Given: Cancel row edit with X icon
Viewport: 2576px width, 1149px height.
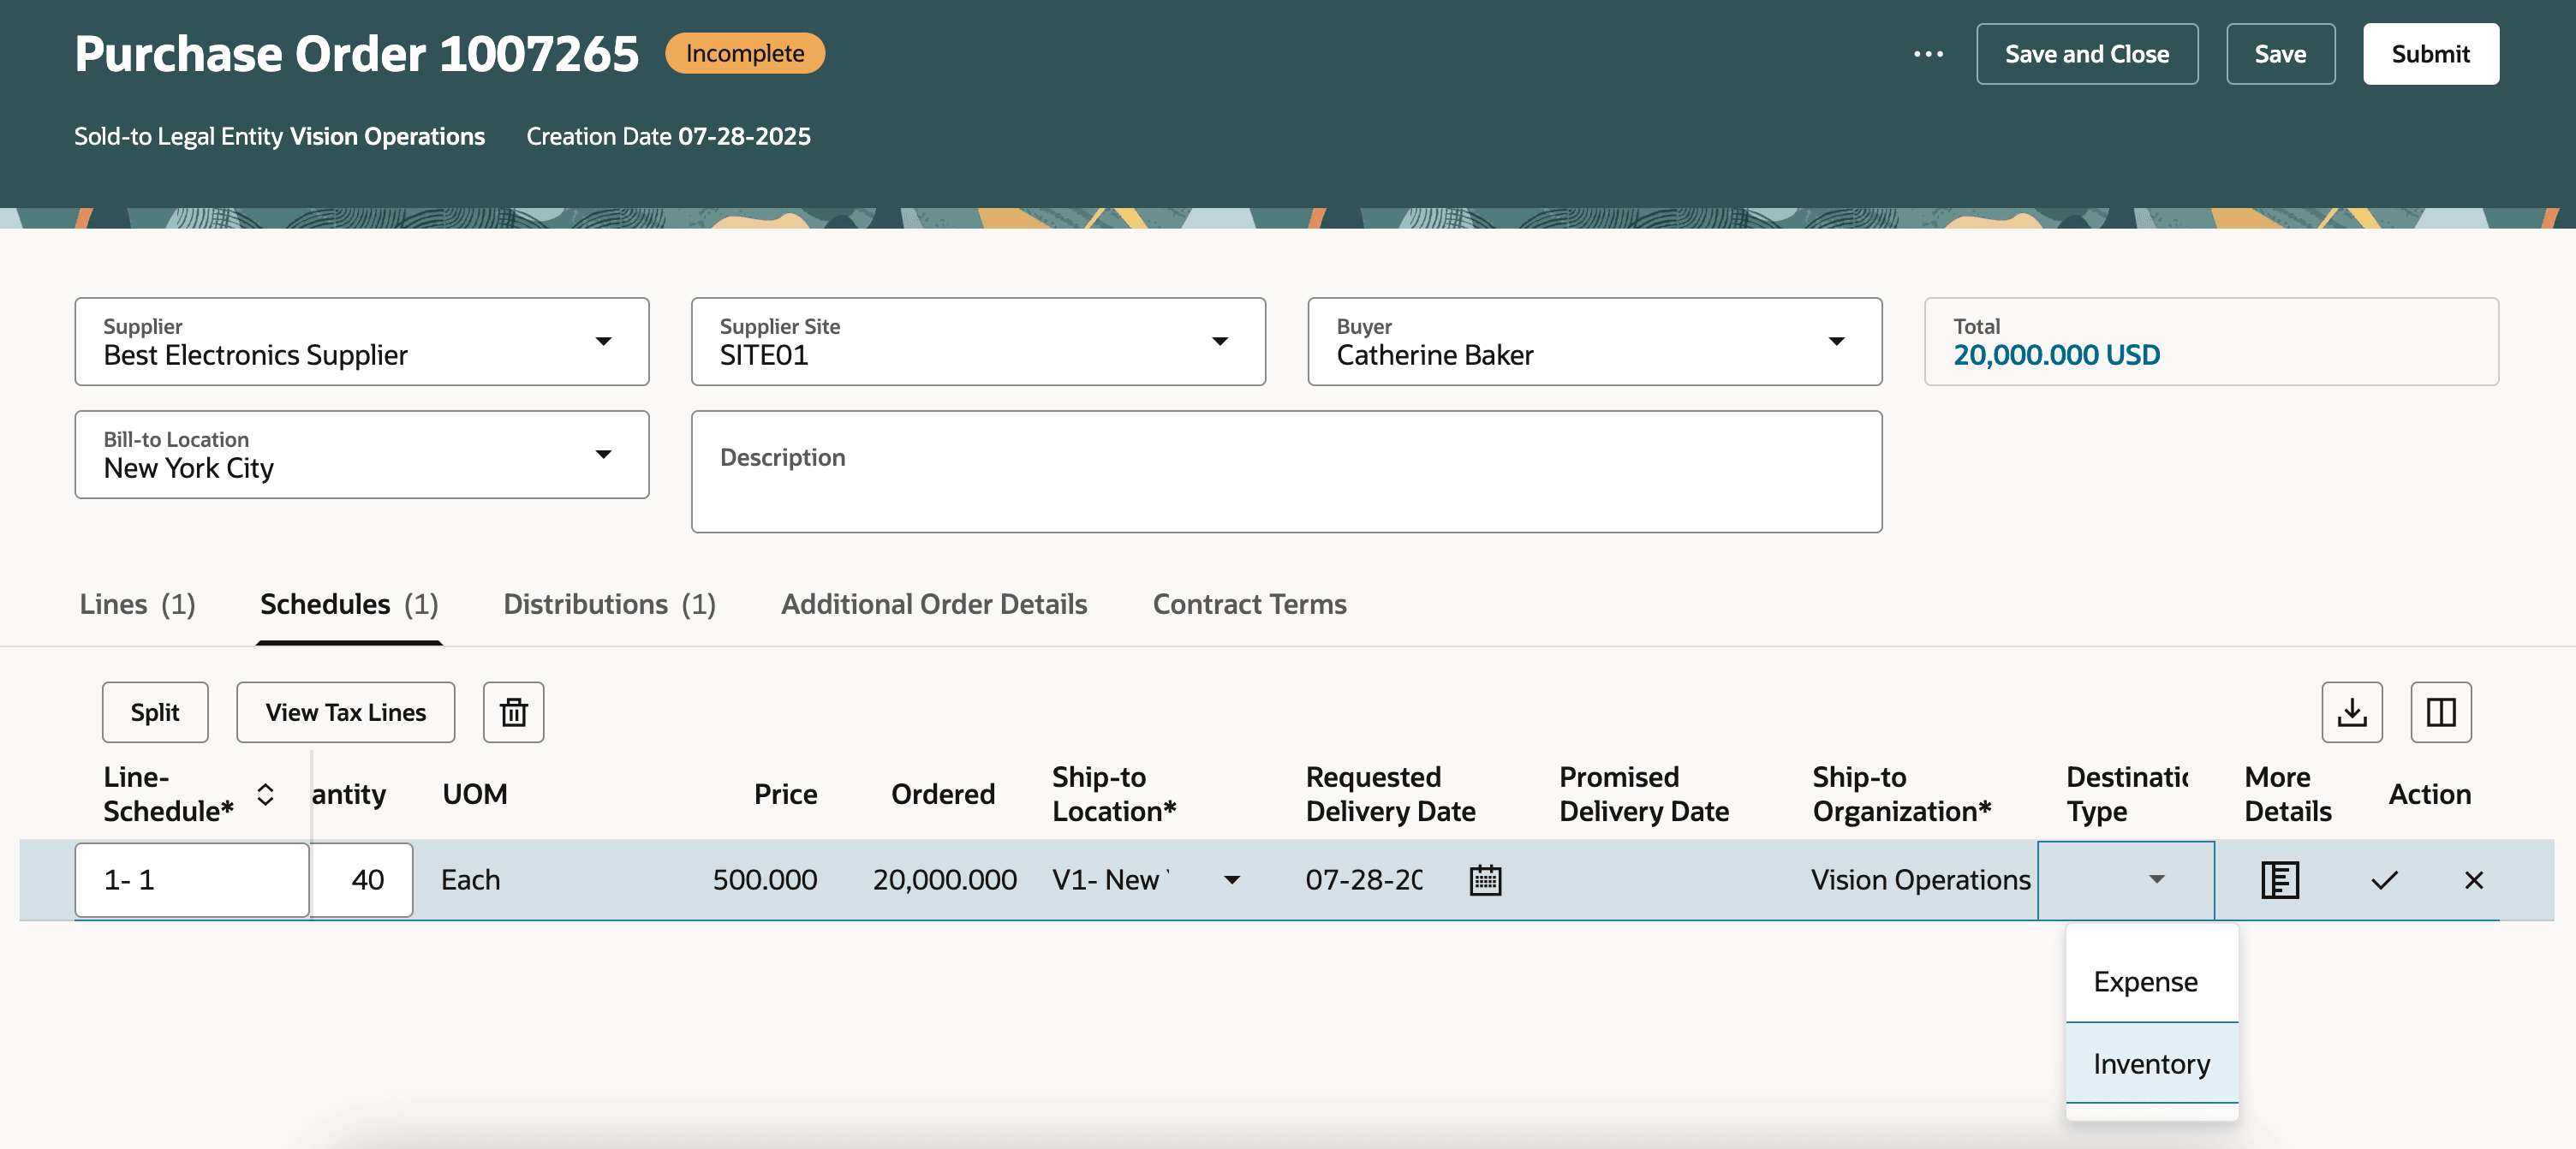Looking at the screenshot, I should 2473,880.
